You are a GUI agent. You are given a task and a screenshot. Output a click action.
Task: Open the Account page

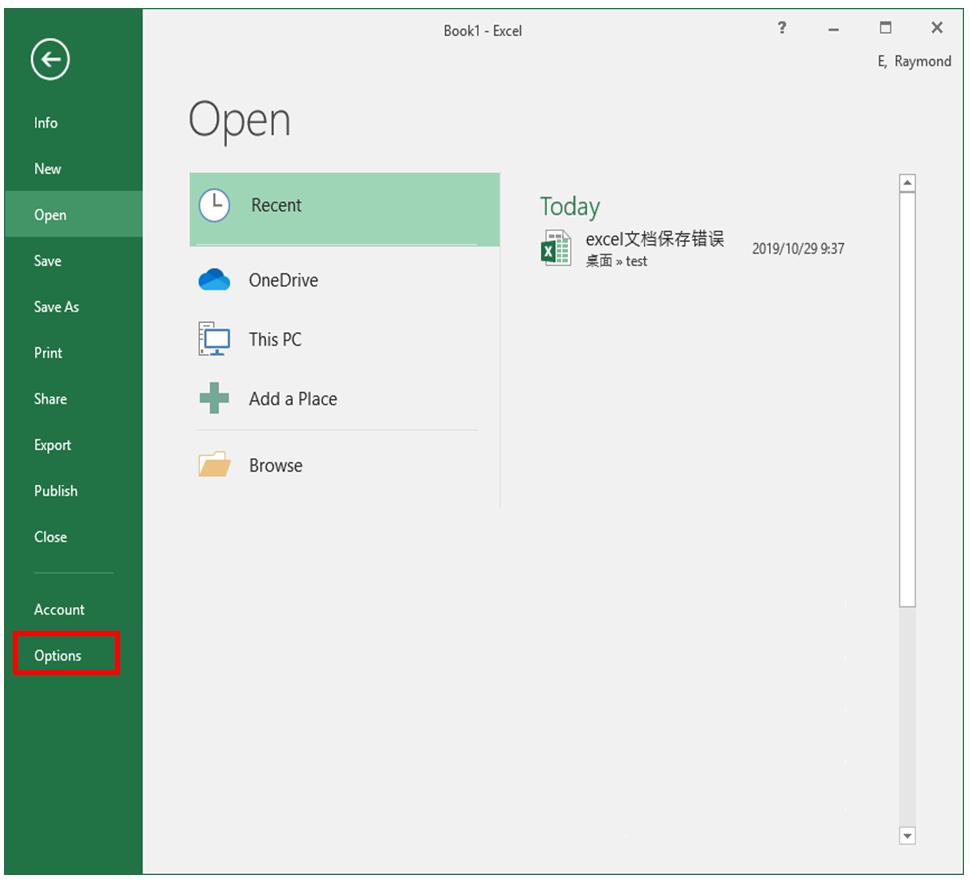point(59,610)
